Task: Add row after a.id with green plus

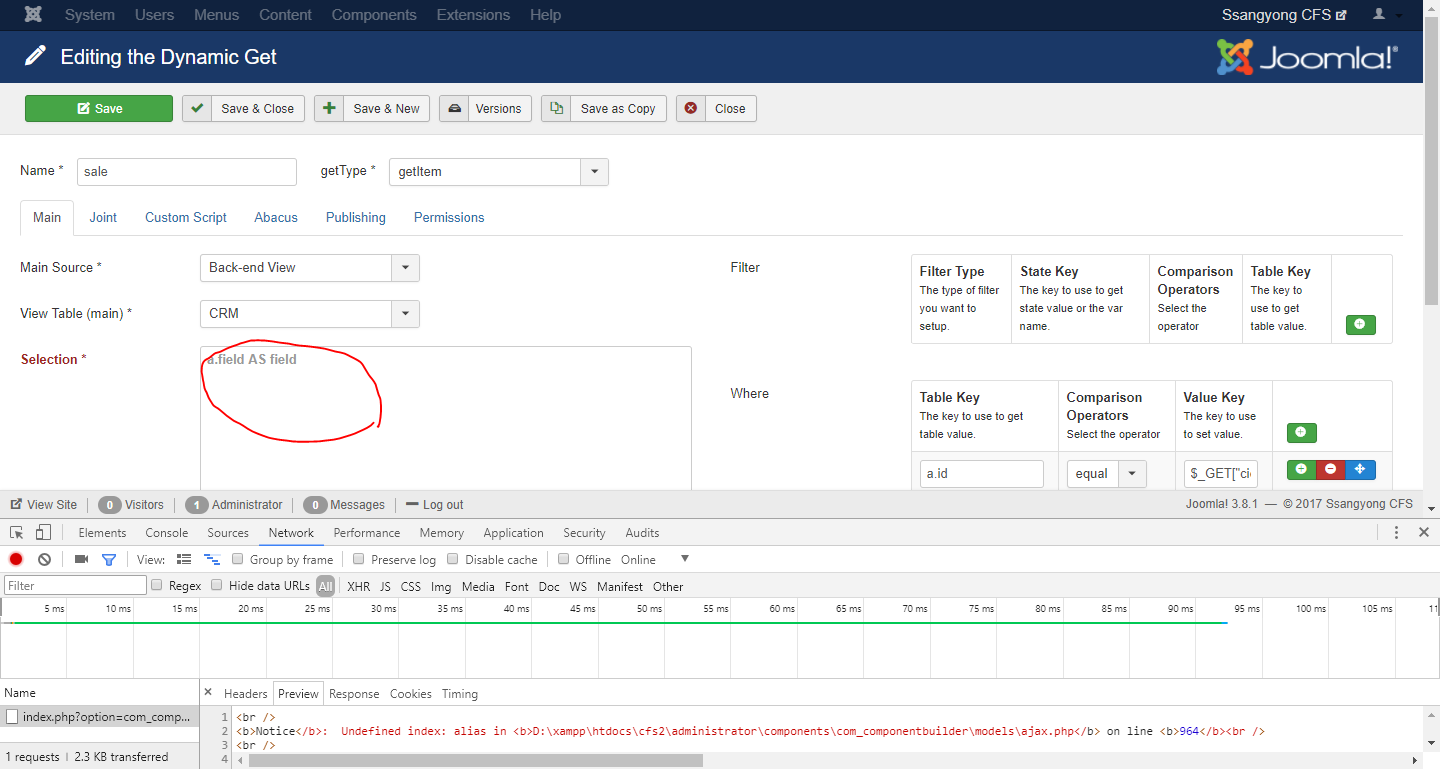Action: [1301, 470]
